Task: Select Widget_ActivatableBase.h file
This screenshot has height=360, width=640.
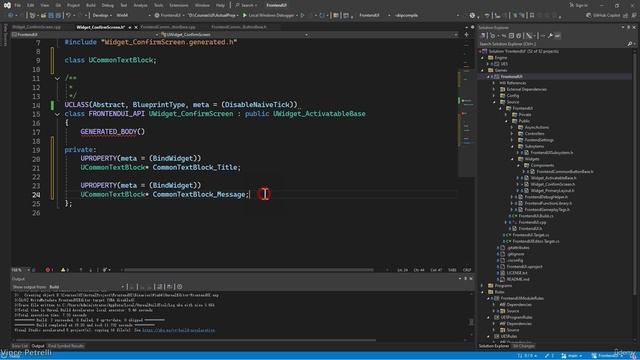Action: pyautogui.click(x=553, y=178)
